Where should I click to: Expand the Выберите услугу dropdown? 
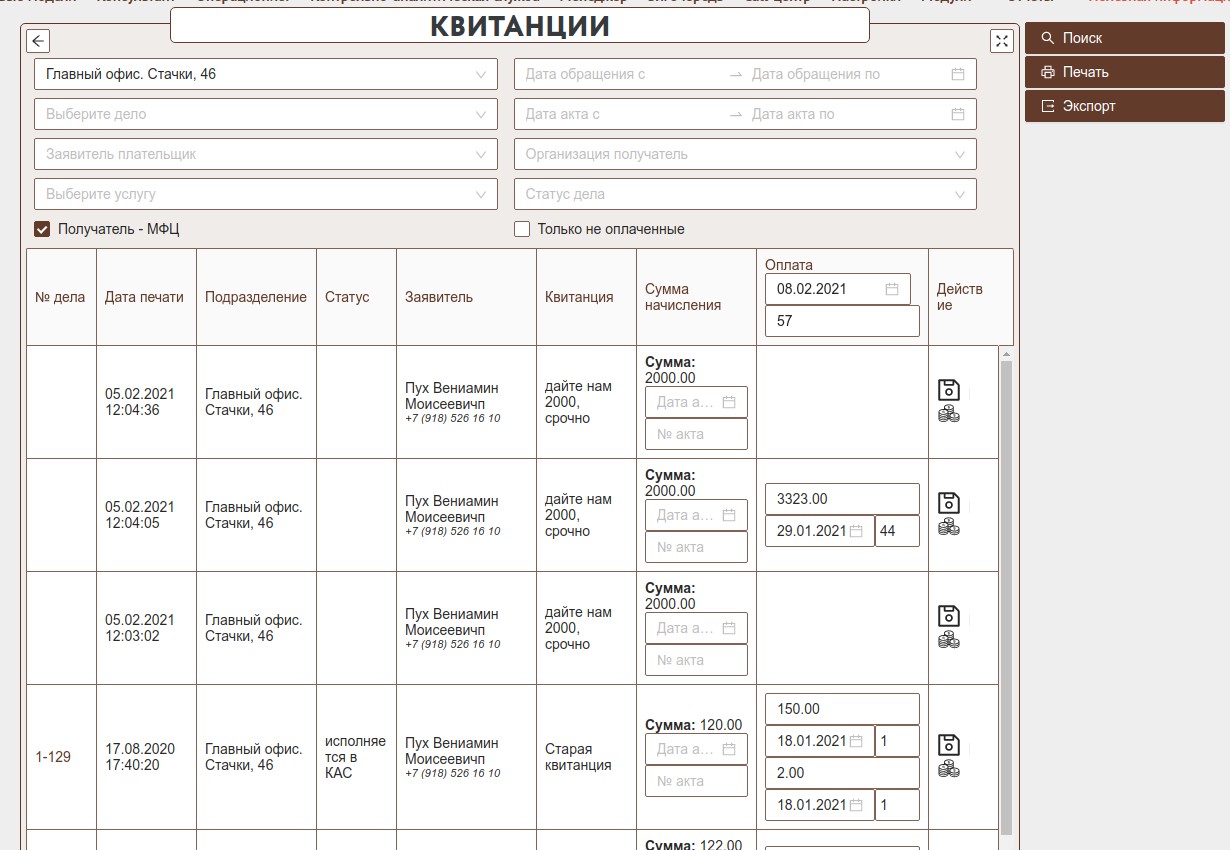pyautogui.click(x=265, y=194)
